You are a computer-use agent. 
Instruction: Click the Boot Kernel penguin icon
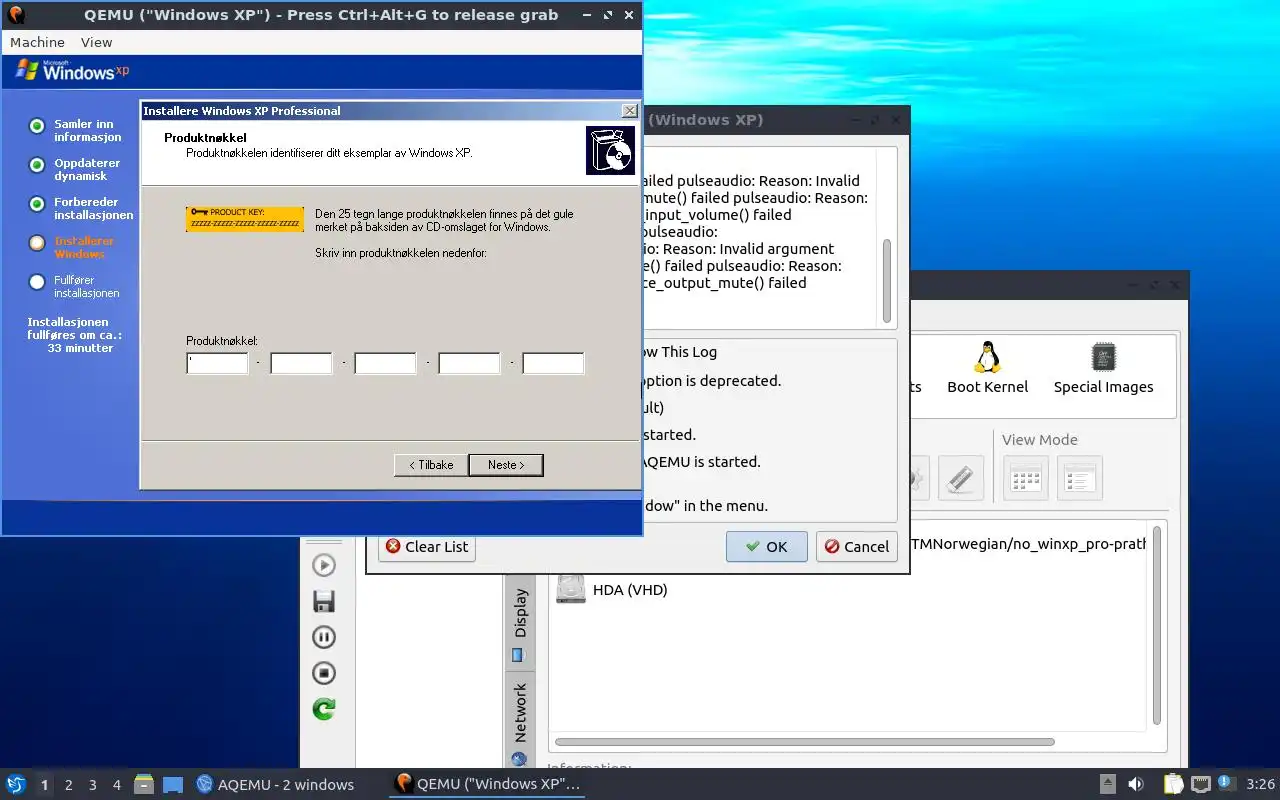point(988,358)
